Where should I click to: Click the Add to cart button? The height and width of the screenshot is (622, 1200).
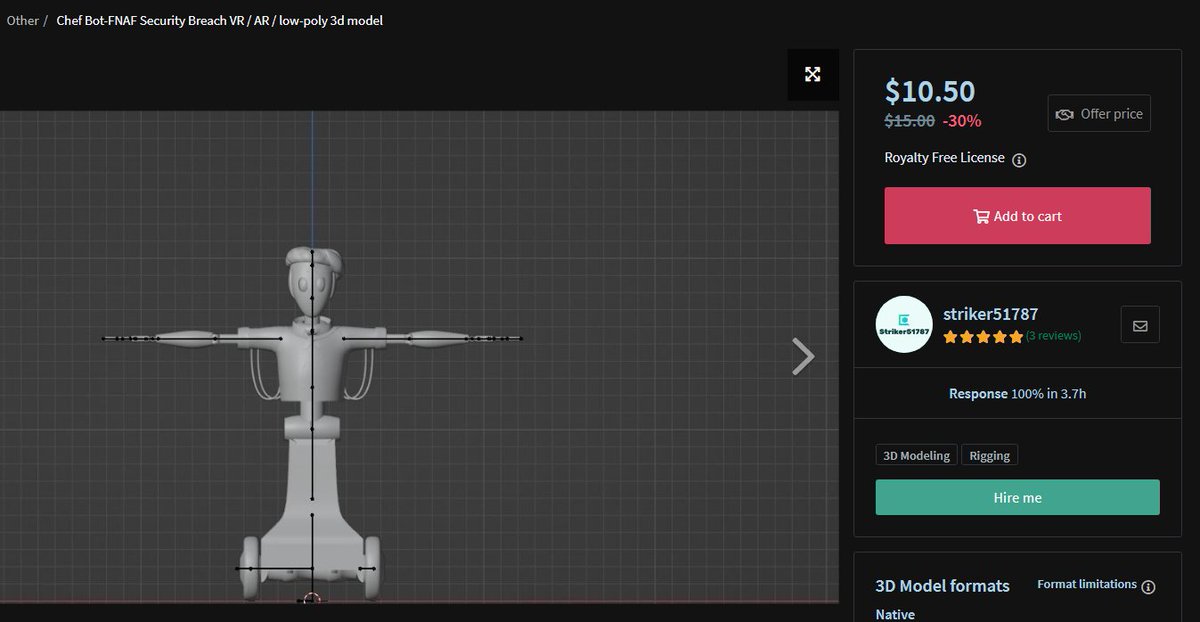pyautogui.click(x=1017, y=216)
